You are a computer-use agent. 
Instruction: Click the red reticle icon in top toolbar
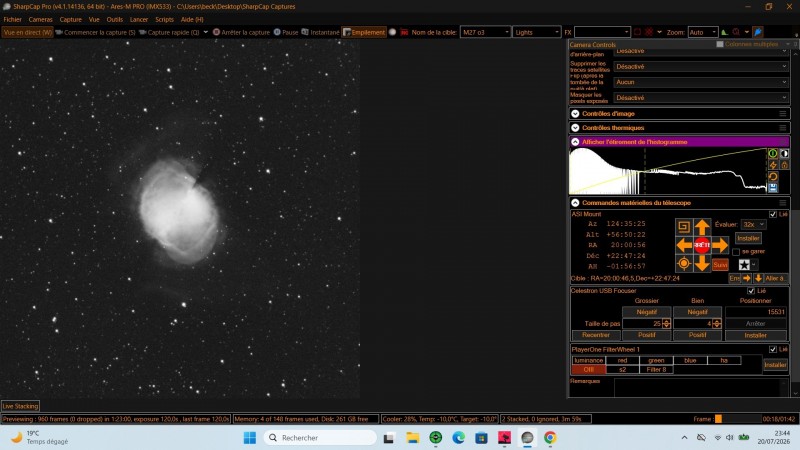point(649,32)
